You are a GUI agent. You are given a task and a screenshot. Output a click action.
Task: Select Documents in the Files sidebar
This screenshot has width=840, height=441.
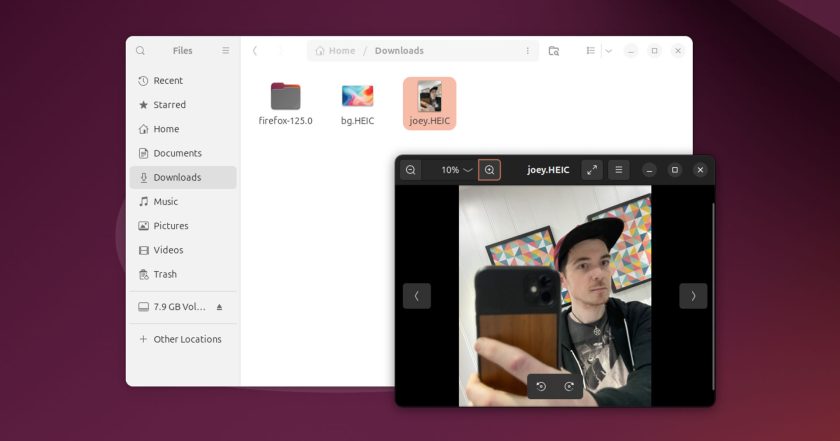(x=183, y=153)
